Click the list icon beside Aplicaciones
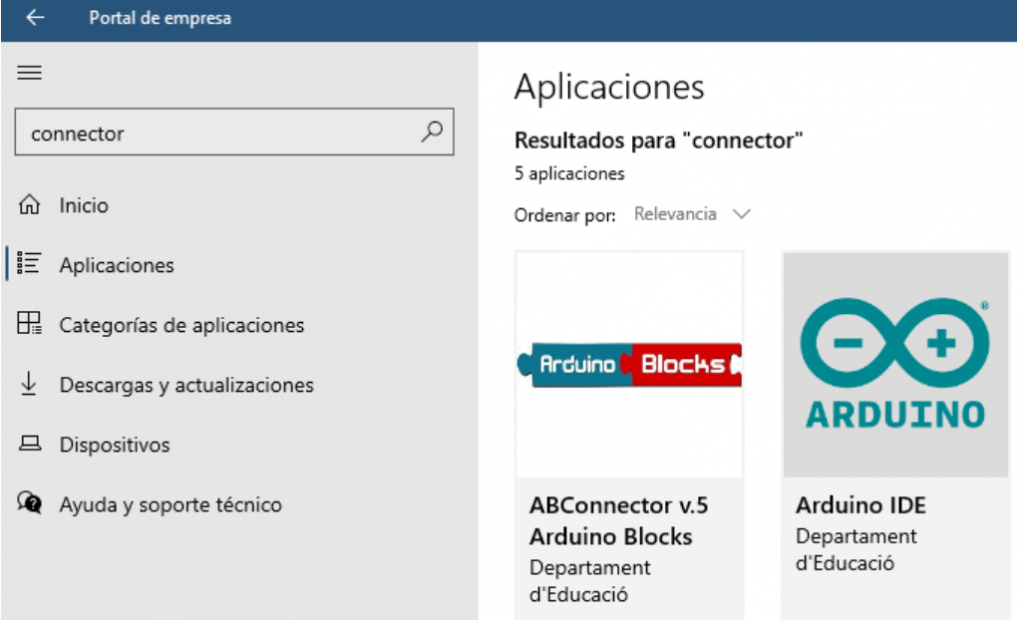Image resolution: width=1024 pixels, height=620 pixels. pos(30,265)
